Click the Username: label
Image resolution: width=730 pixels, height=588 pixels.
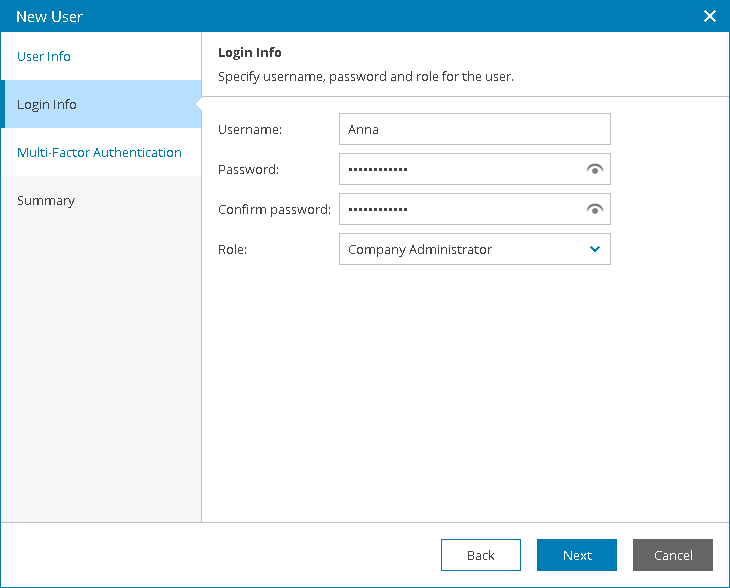250,129
